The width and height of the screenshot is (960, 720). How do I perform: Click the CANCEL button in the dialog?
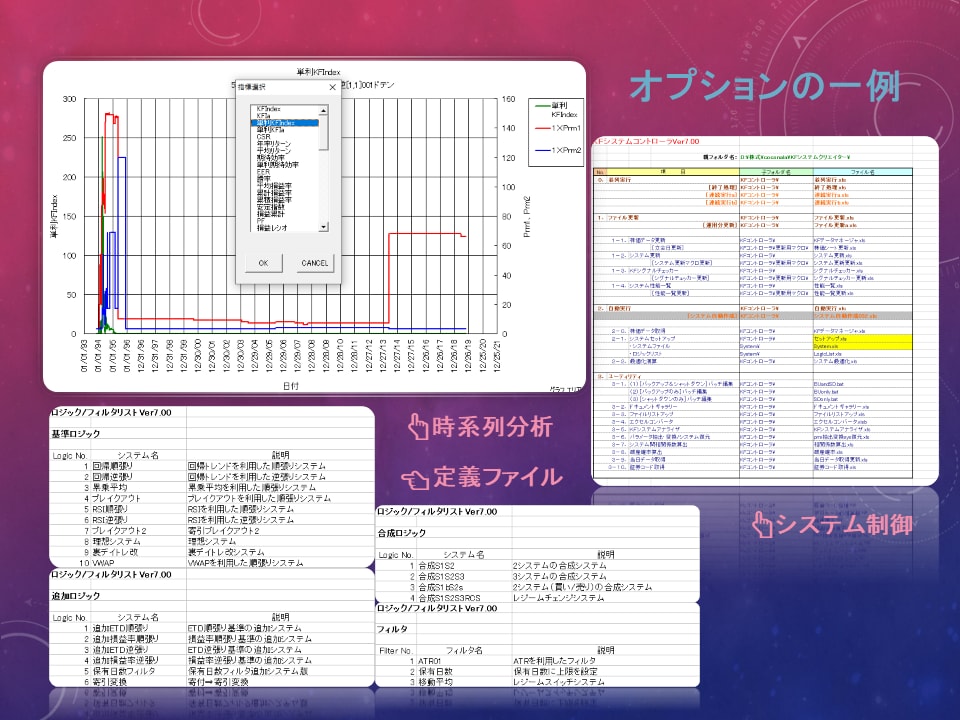(315, 263)
